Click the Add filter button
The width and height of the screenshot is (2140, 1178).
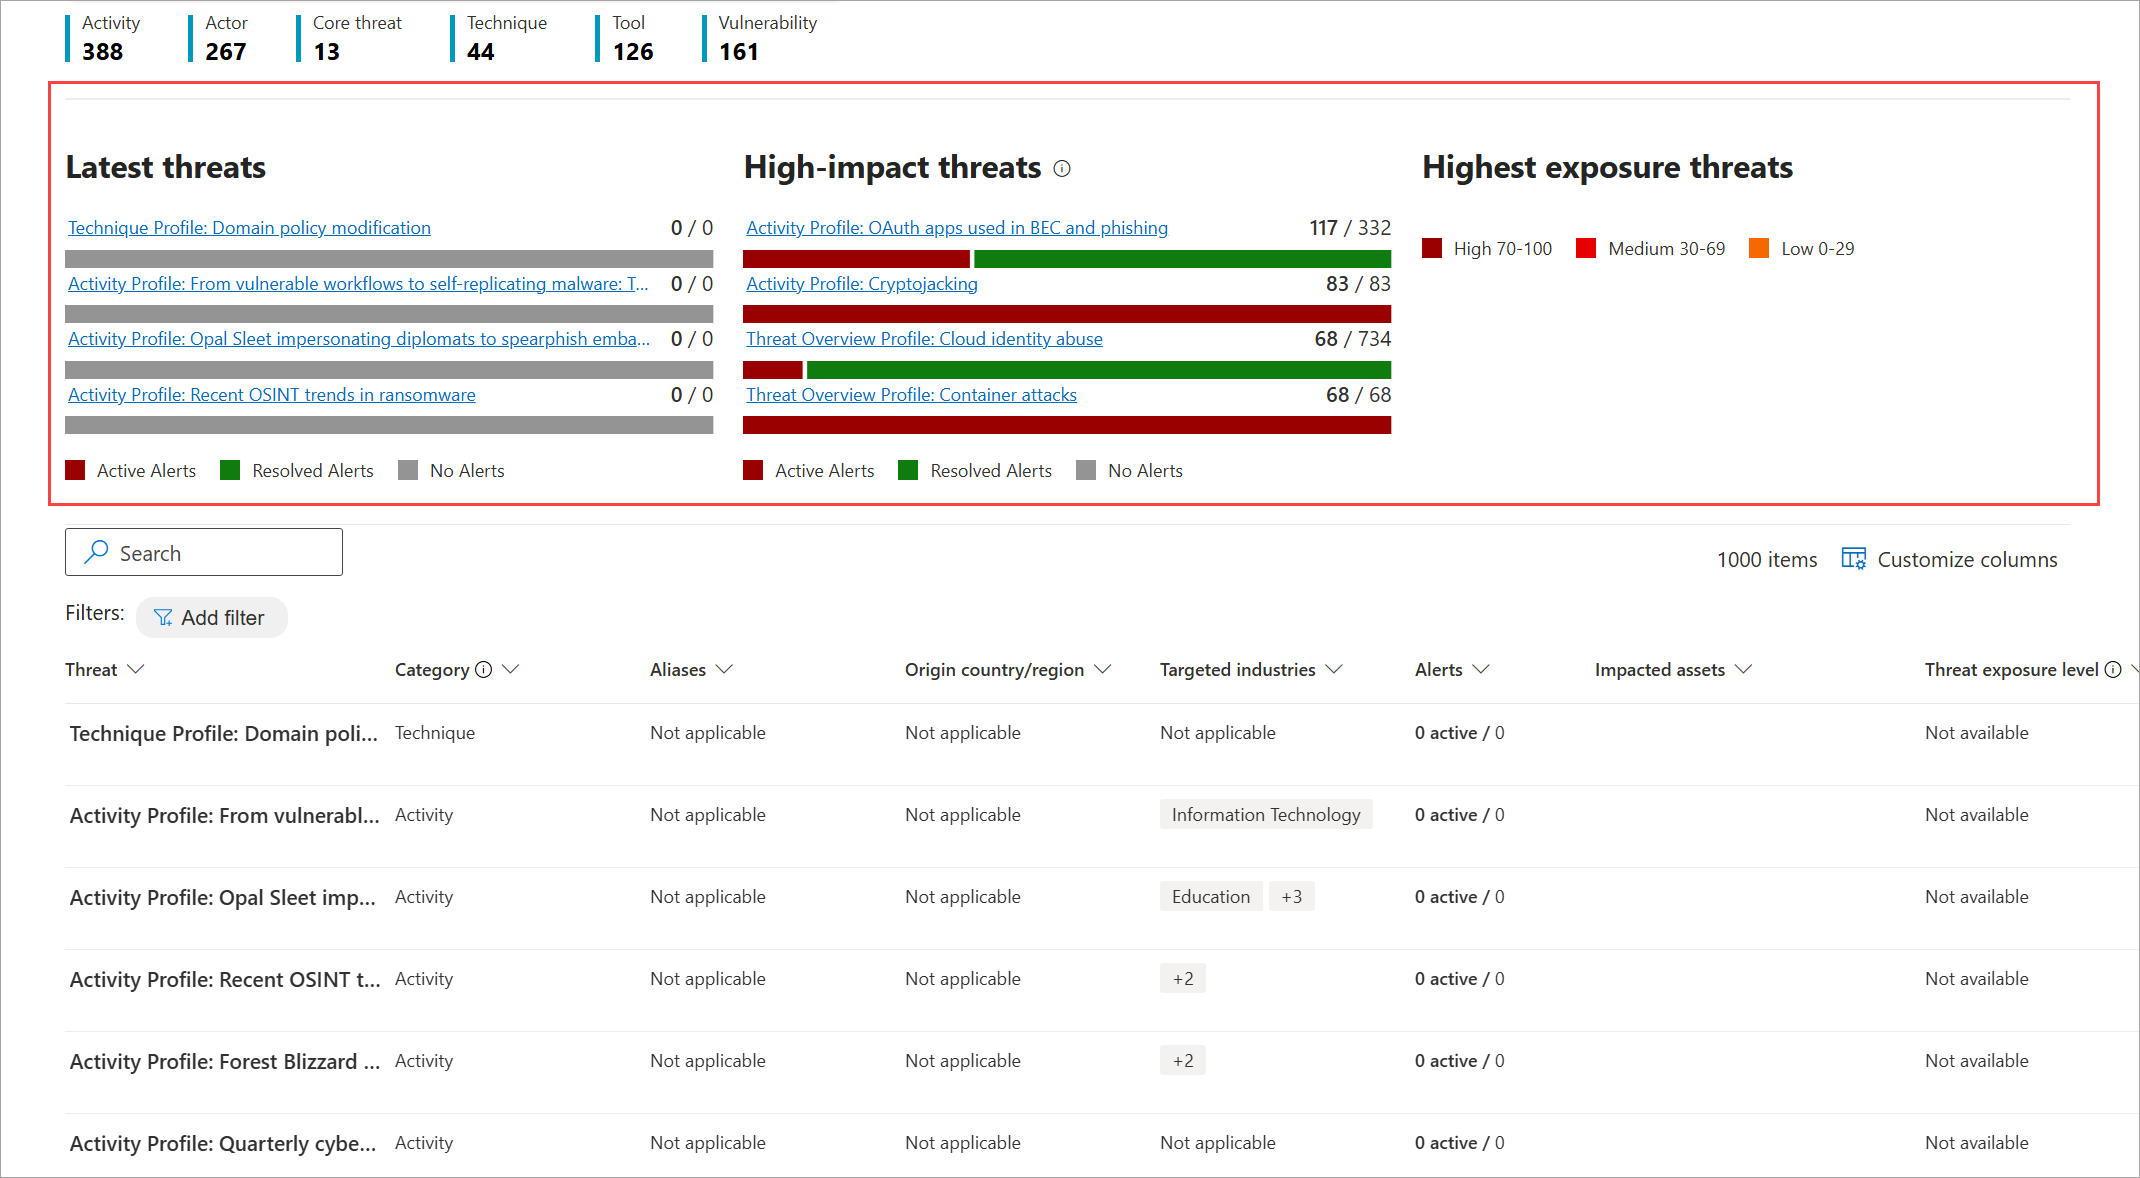(x=211, y=618)
